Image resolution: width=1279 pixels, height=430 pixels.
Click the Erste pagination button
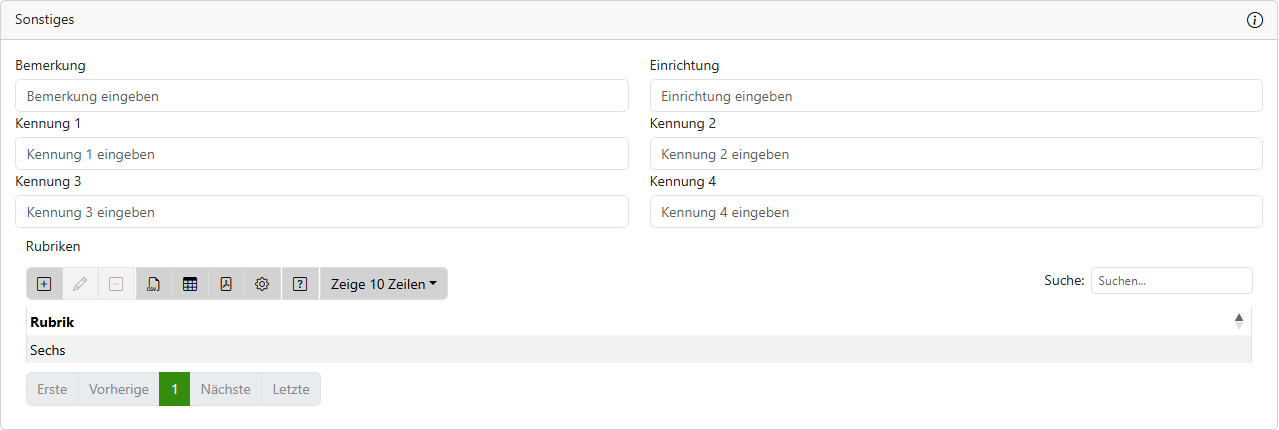click(52, 389)
